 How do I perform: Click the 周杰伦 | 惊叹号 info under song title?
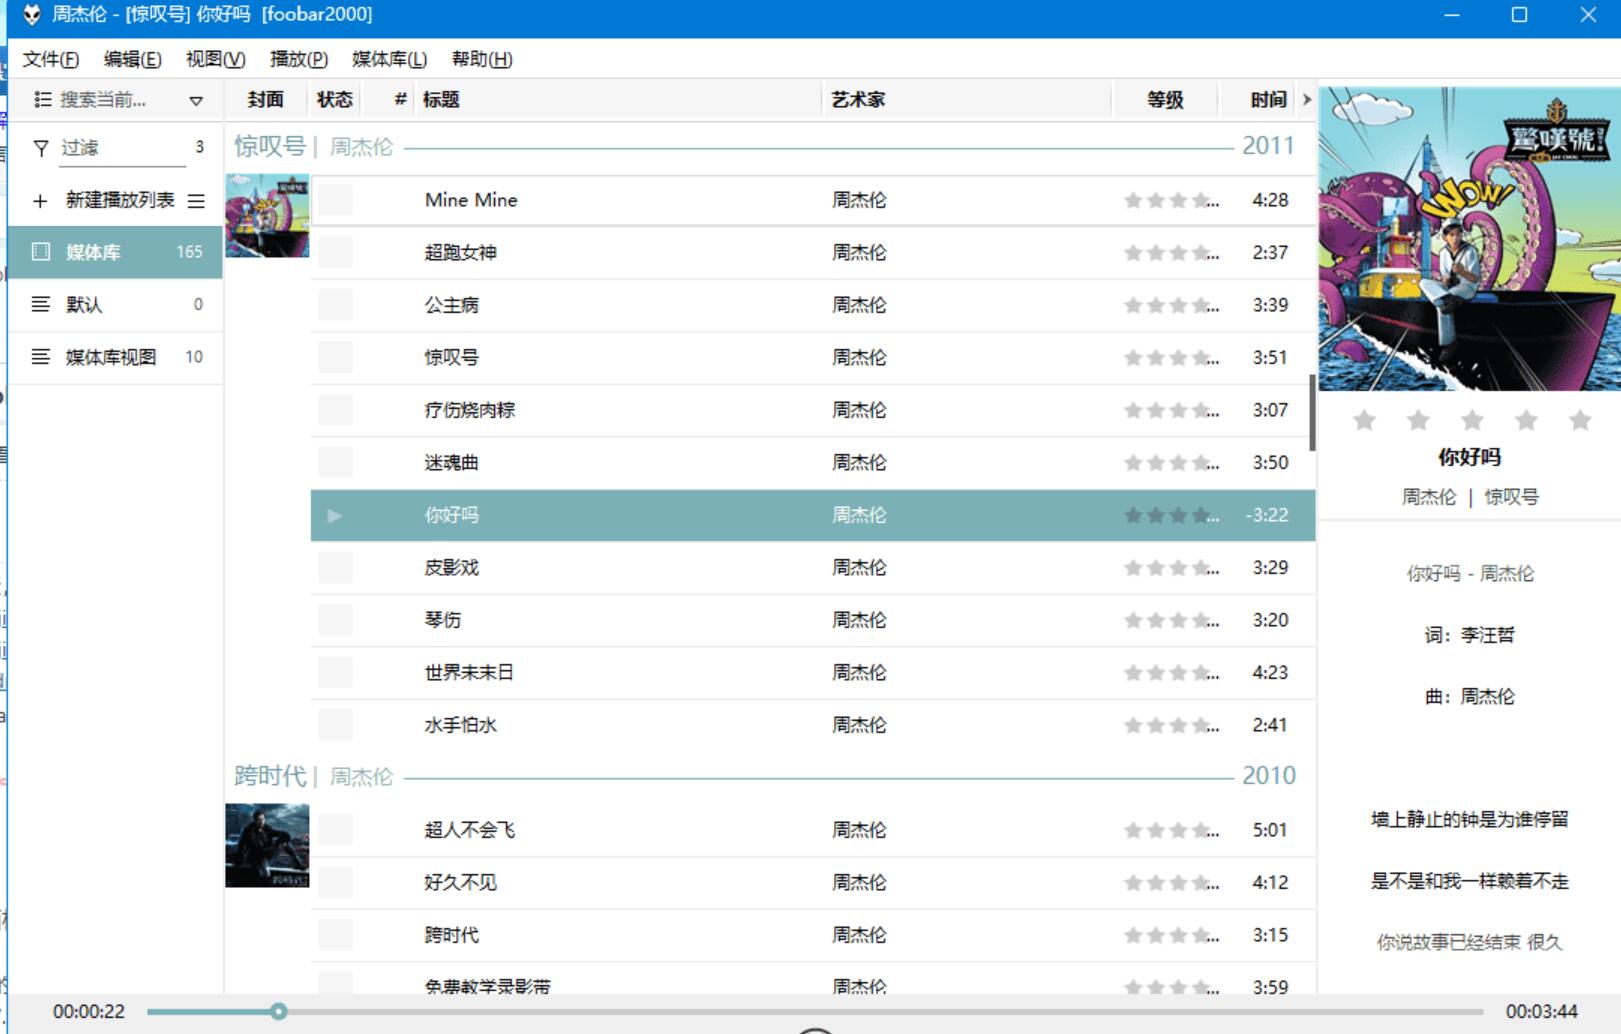[x=1469, y=497]
